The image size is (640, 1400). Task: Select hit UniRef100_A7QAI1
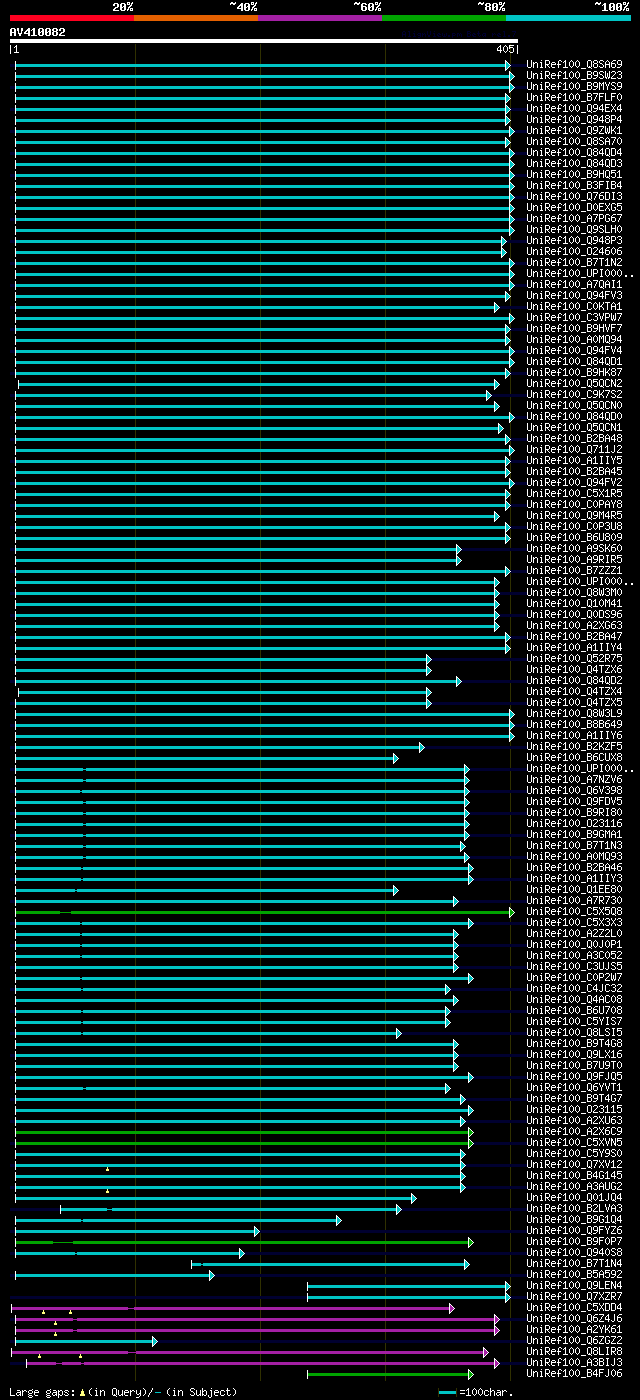pyautogui.click(x=574, y=285)
